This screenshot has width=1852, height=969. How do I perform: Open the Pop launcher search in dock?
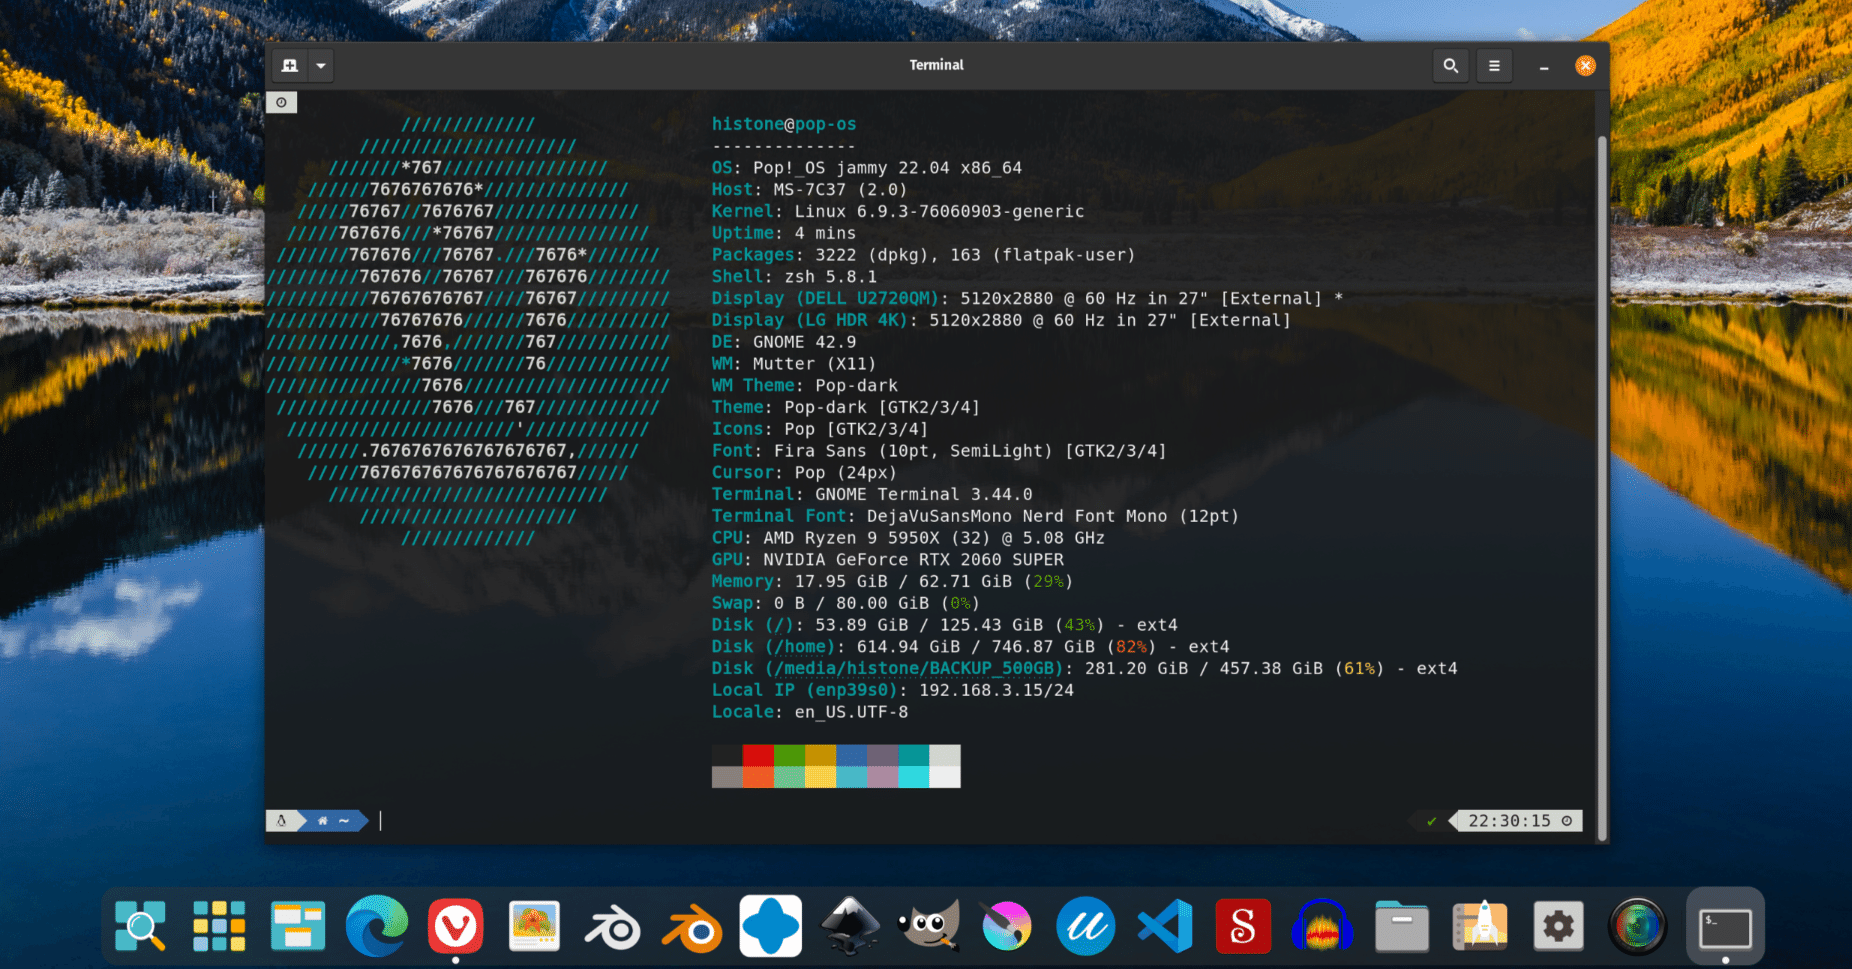[x=140, y=926]
